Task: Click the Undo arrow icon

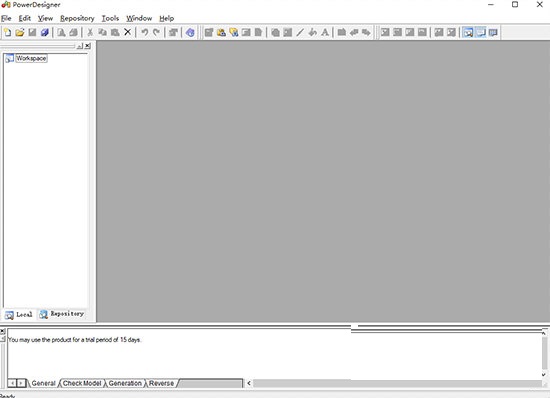Action: pos(144,33)
